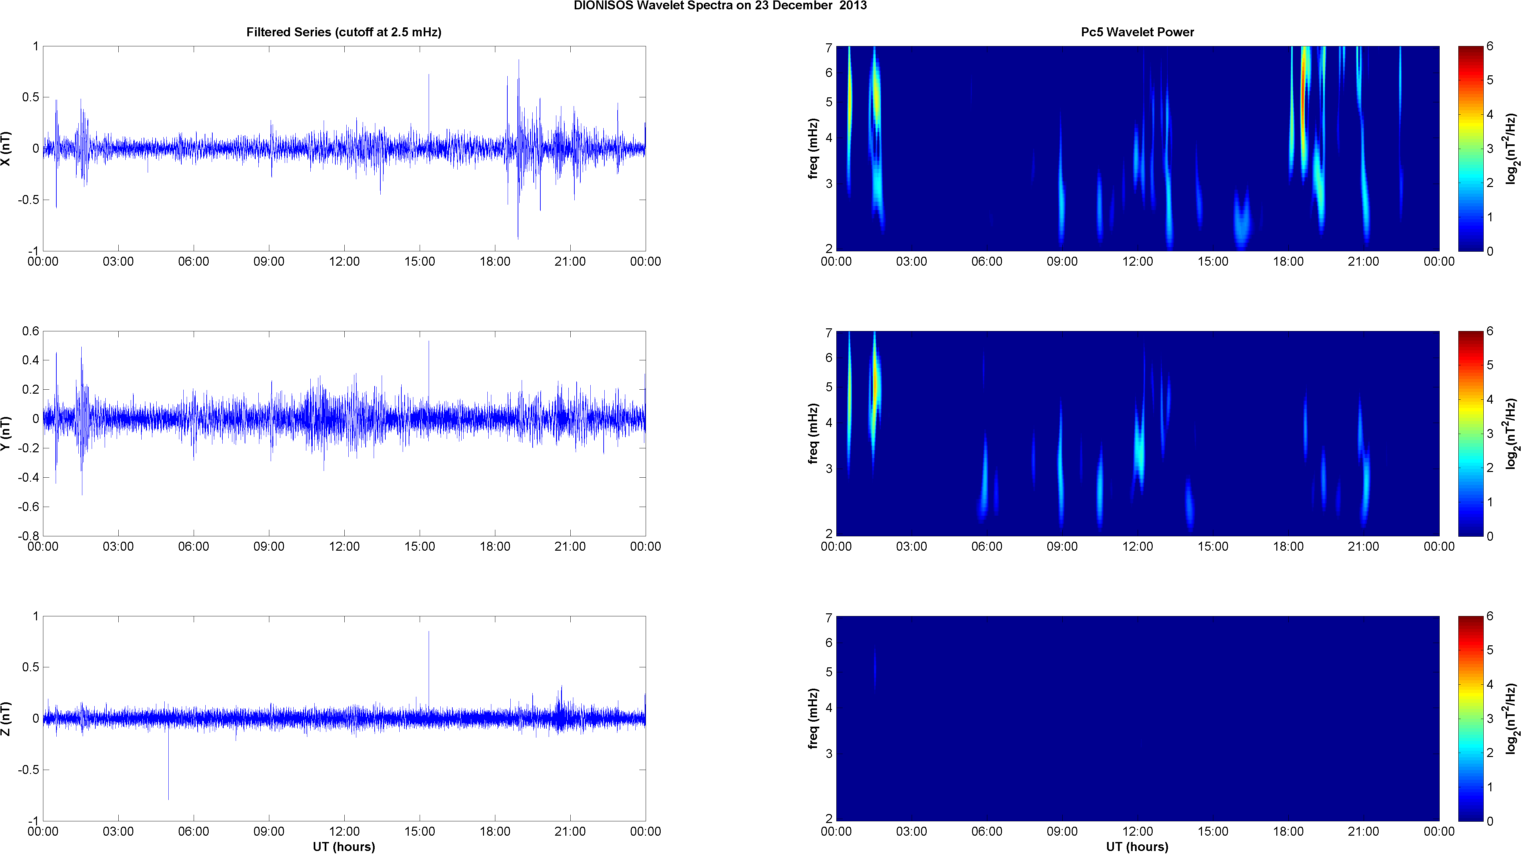Screen dimensions: 1521x854
Task: Click 'UT (hours)' under the Z filtered series
Action: click(344, 847)
